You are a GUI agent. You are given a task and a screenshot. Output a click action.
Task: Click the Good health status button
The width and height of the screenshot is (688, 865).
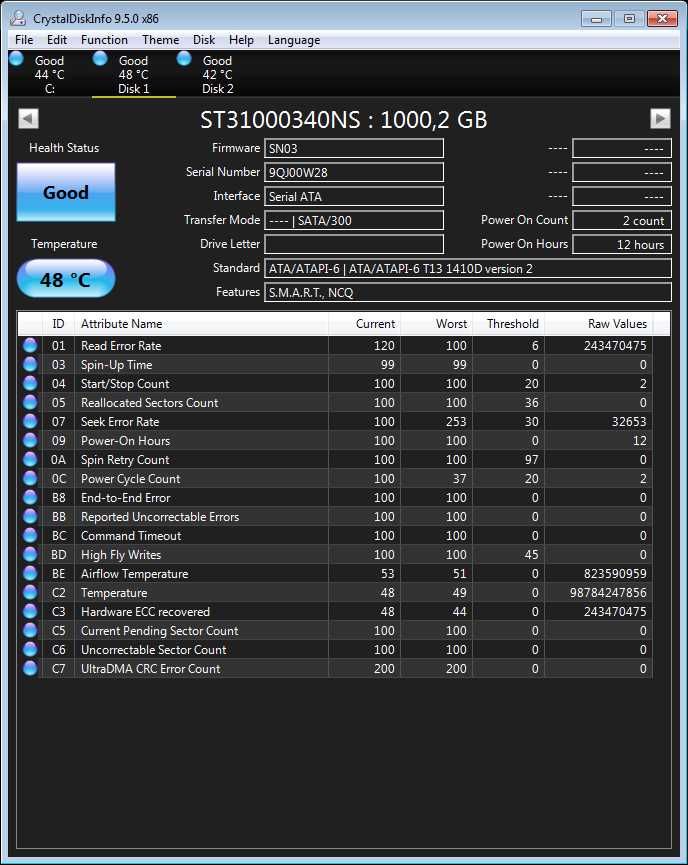(66, 192)
